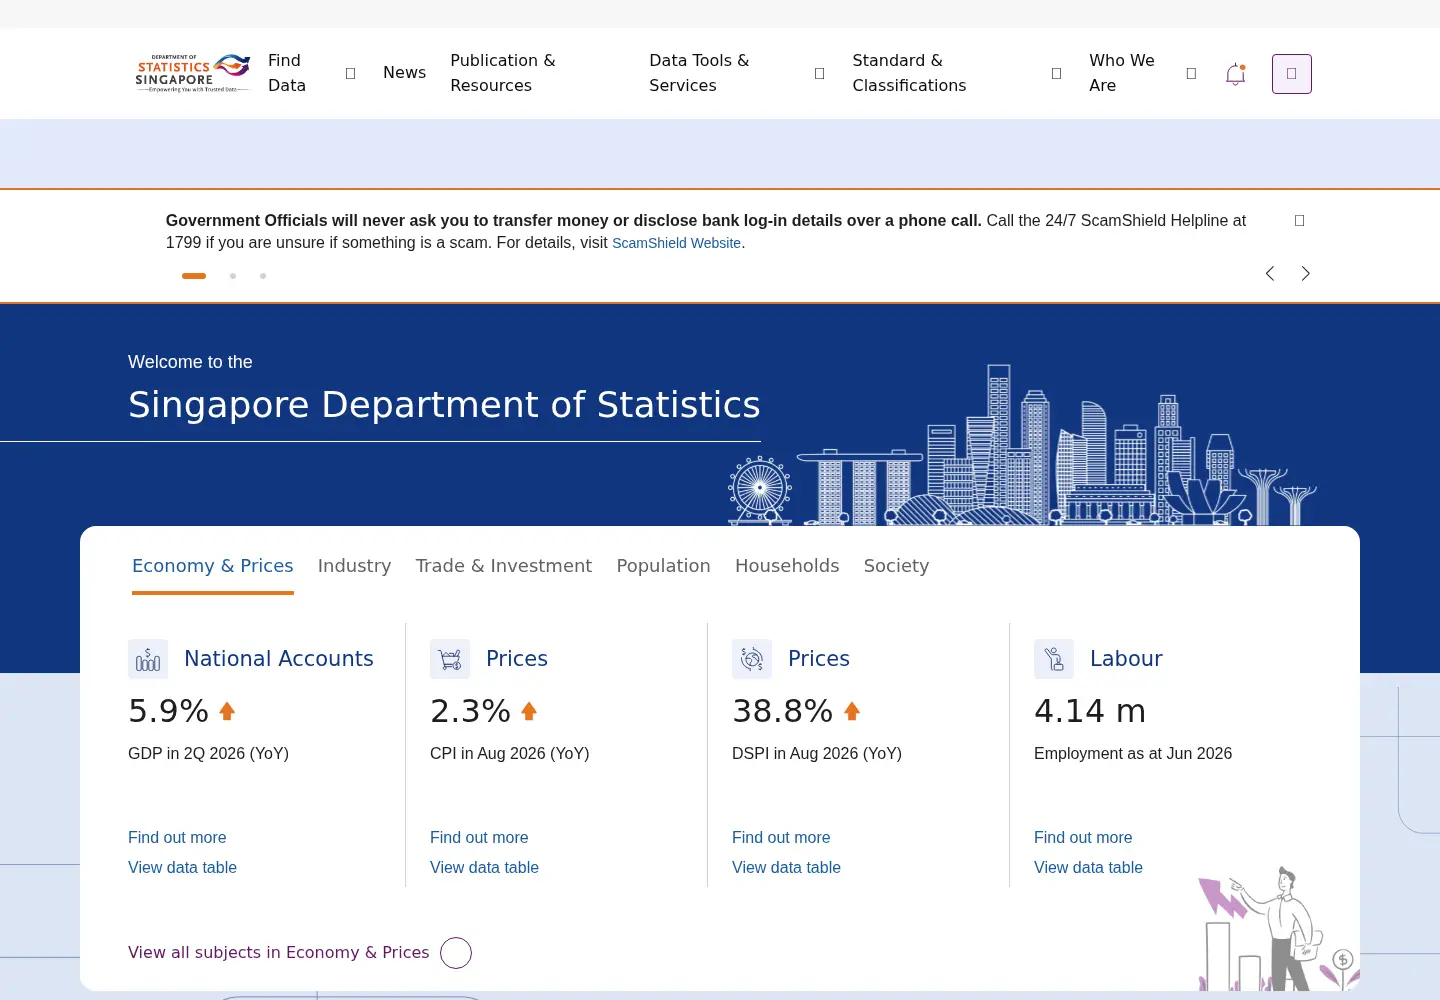Click Find out more under National Accounts
This screenshot has height=1000, width=1440.
177,838
